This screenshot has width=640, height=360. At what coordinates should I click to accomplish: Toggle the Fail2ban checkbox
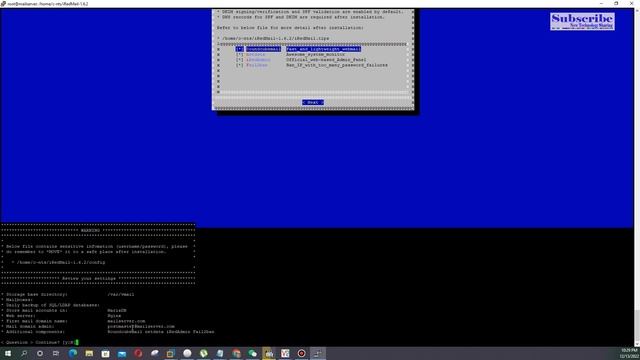point(240,65)
